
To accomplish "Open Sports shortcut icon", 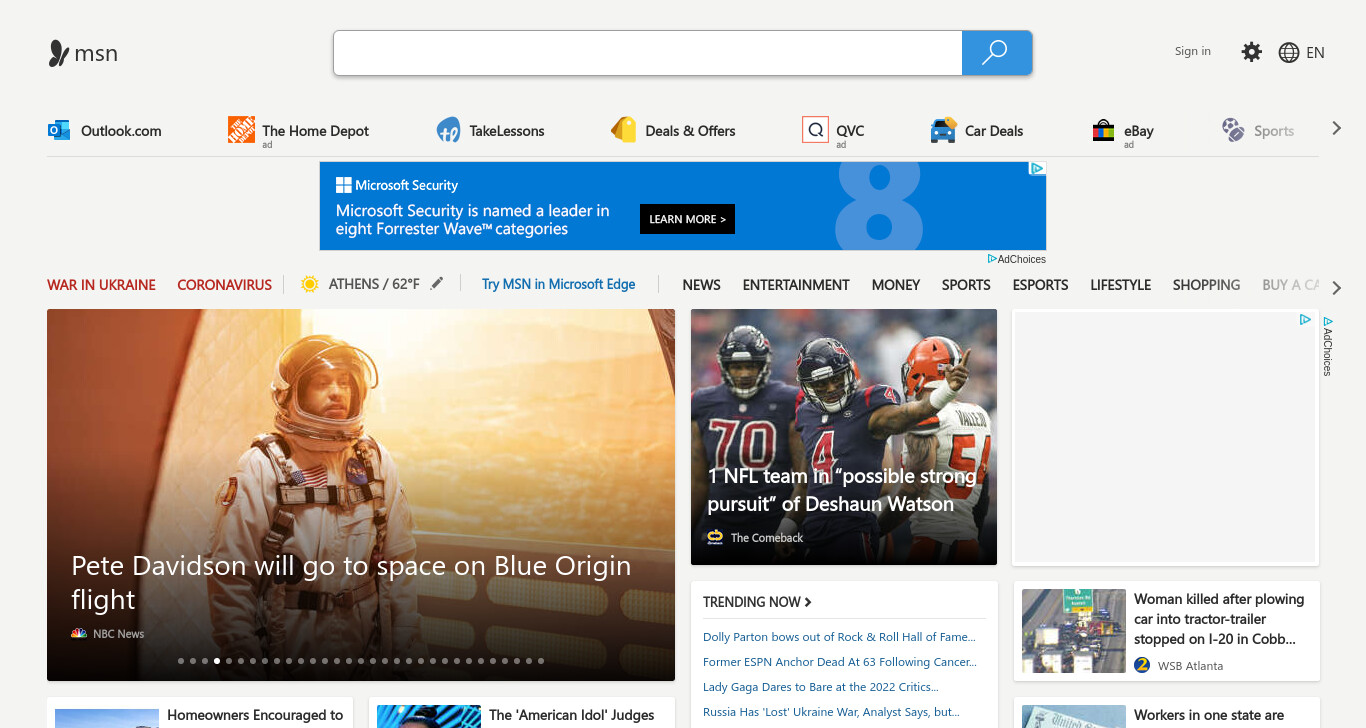I will coord(1233,130).
